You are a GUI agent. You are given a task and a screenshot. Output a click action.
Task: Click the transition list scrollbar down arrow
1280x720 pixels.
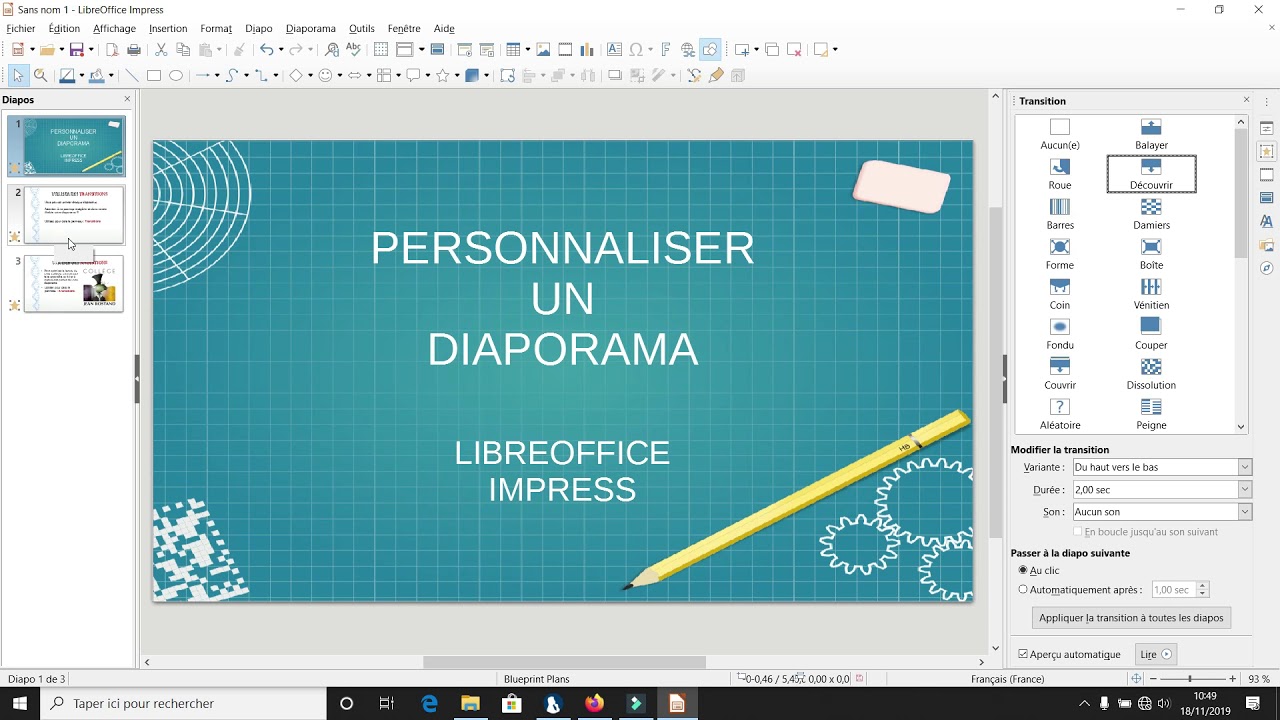coord(1241,426)
